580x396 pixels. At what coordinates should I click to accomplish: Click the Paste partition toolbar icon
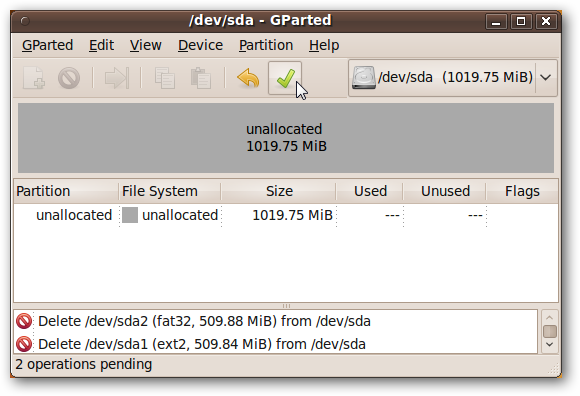201,78
